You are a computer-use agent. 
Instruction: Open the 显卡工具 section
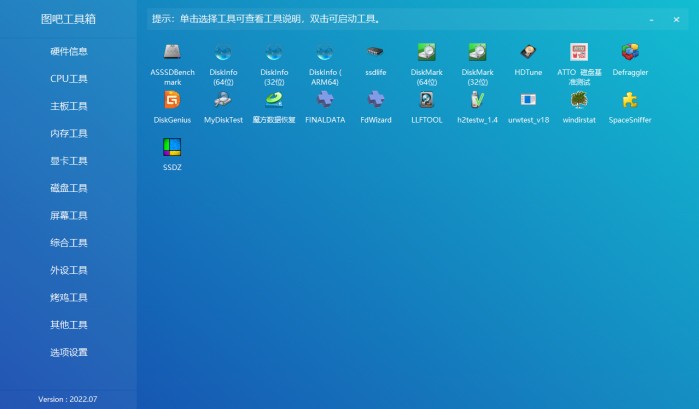(x=69, y=161)
